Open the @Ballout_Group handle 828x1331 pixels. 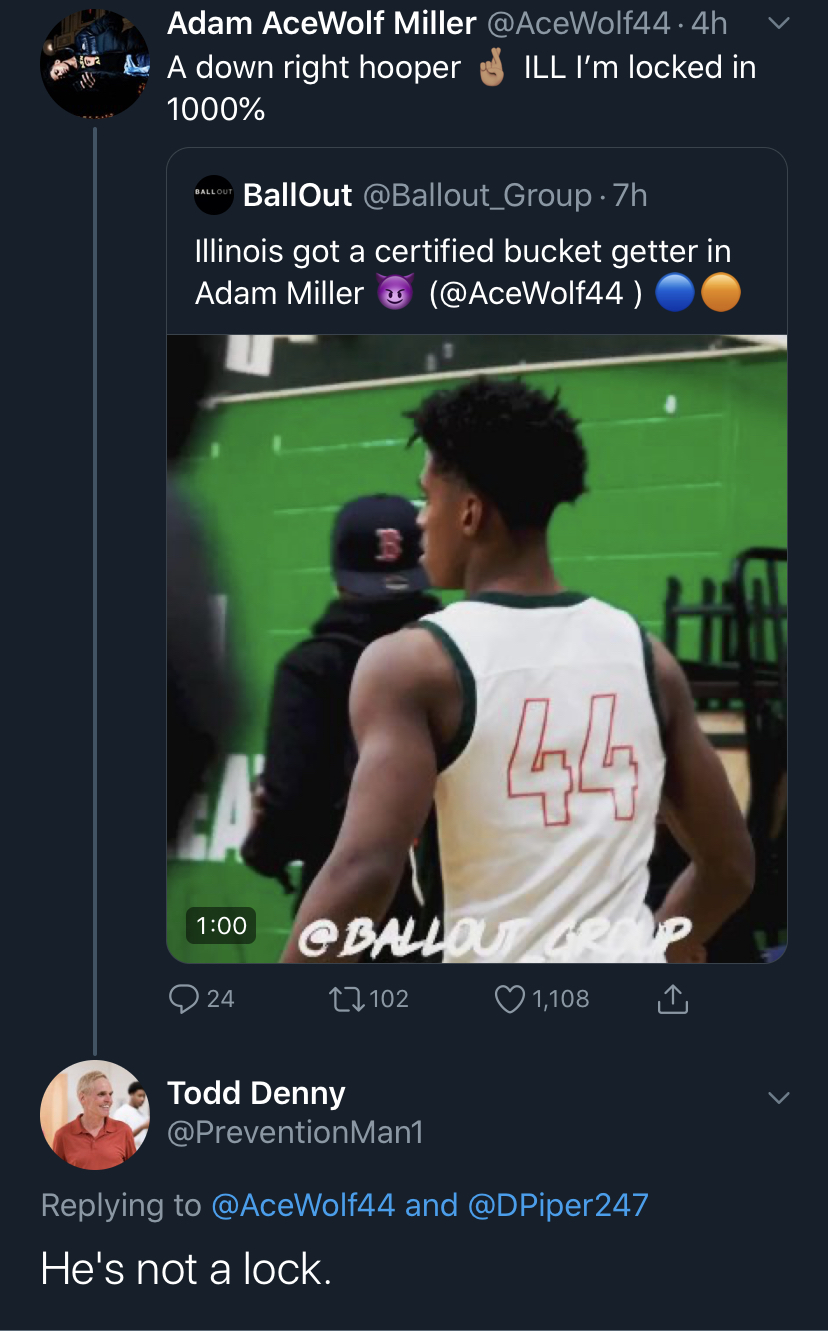pyautogui.click(x=476, y=195)
